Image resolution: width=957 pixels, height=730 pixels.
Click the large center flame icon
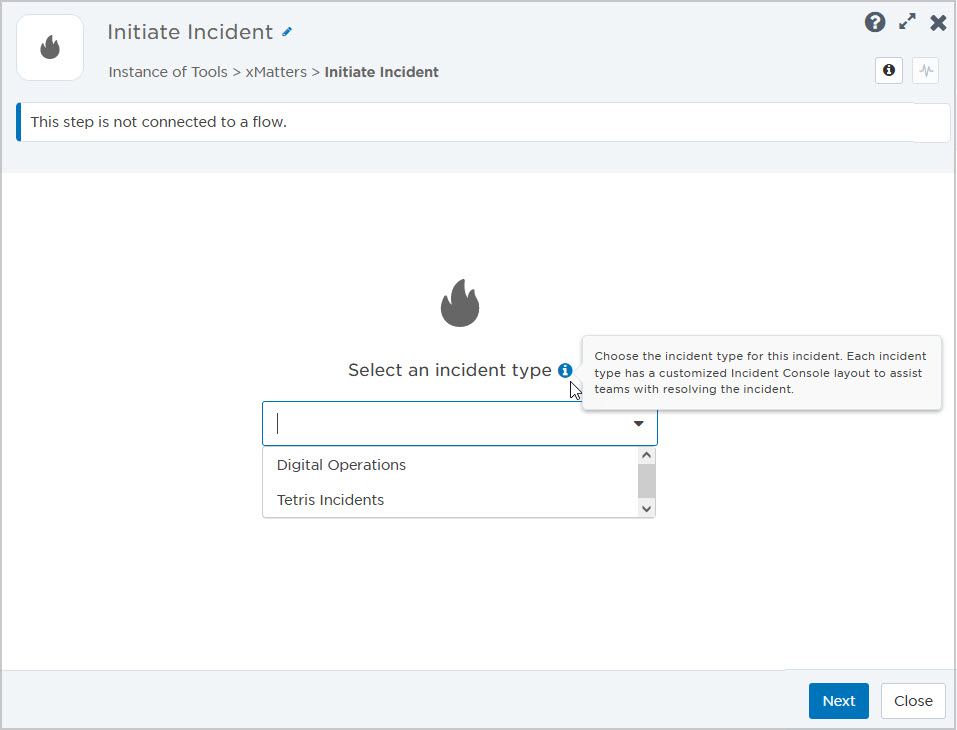tap(460, 303)
